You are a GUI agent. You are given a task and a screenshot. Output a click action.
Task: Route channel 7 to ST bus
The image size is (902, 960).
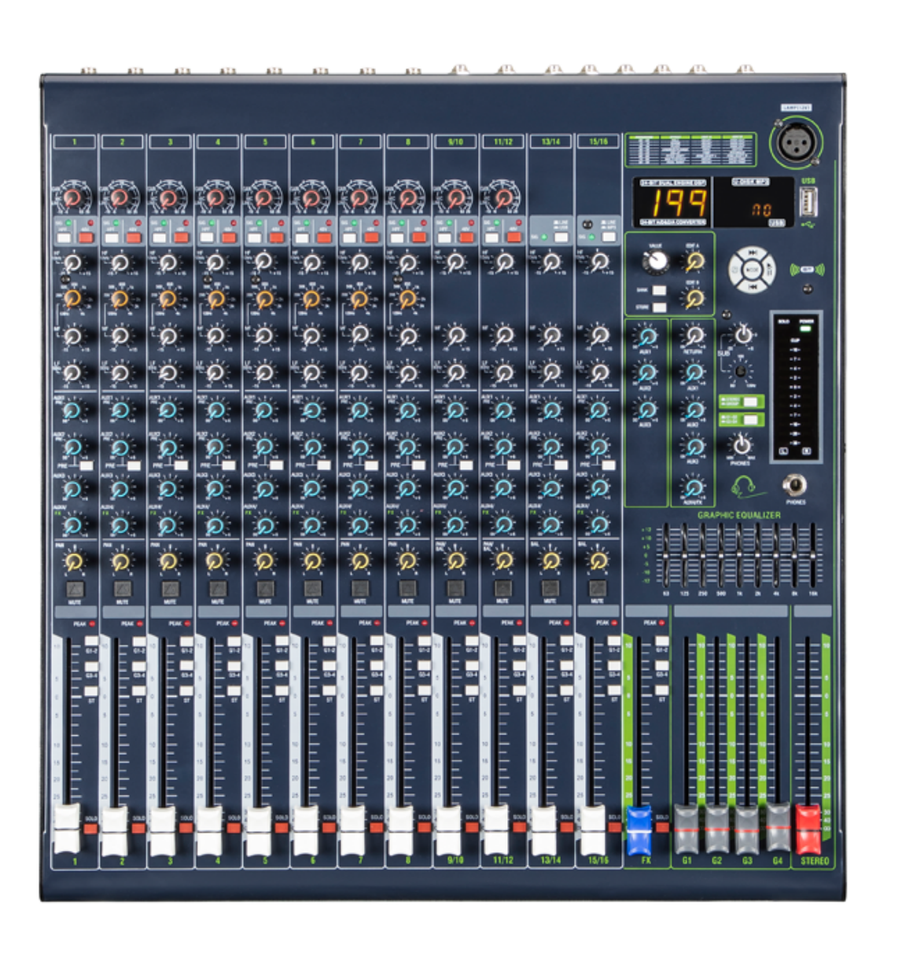tap(376, 691)
